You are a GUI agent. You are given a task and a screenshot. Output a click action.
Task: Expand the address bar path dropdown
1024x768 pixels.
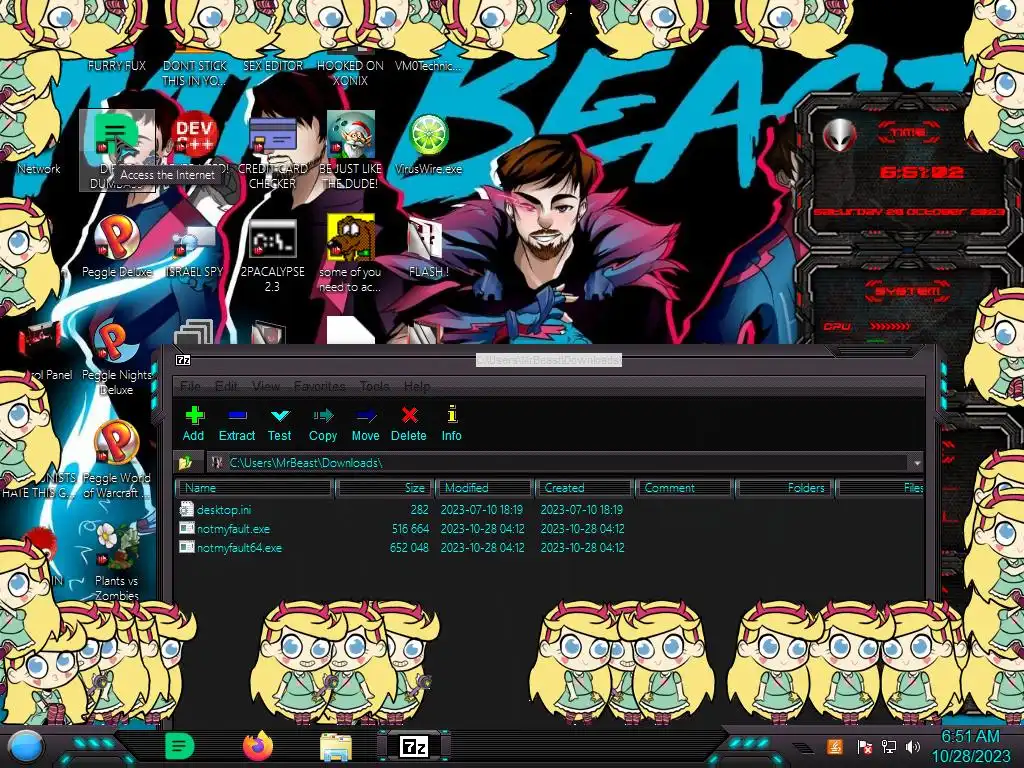[x=917, y=463]
